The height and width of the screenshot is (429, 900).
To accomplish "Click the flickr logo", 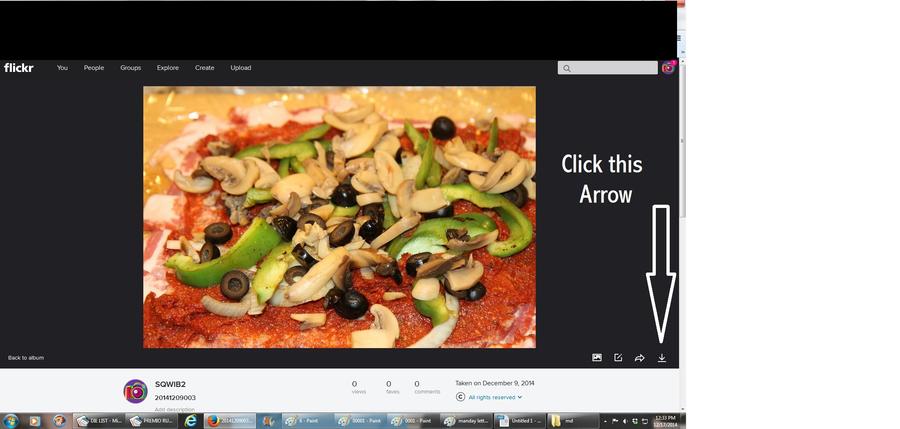I will point(19,68).
